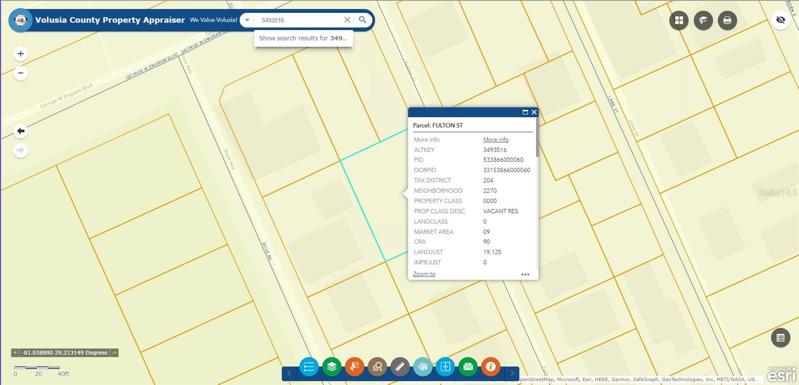Select the PID value 533866000060
799x385 pixels.
click(x=503, y=160)
